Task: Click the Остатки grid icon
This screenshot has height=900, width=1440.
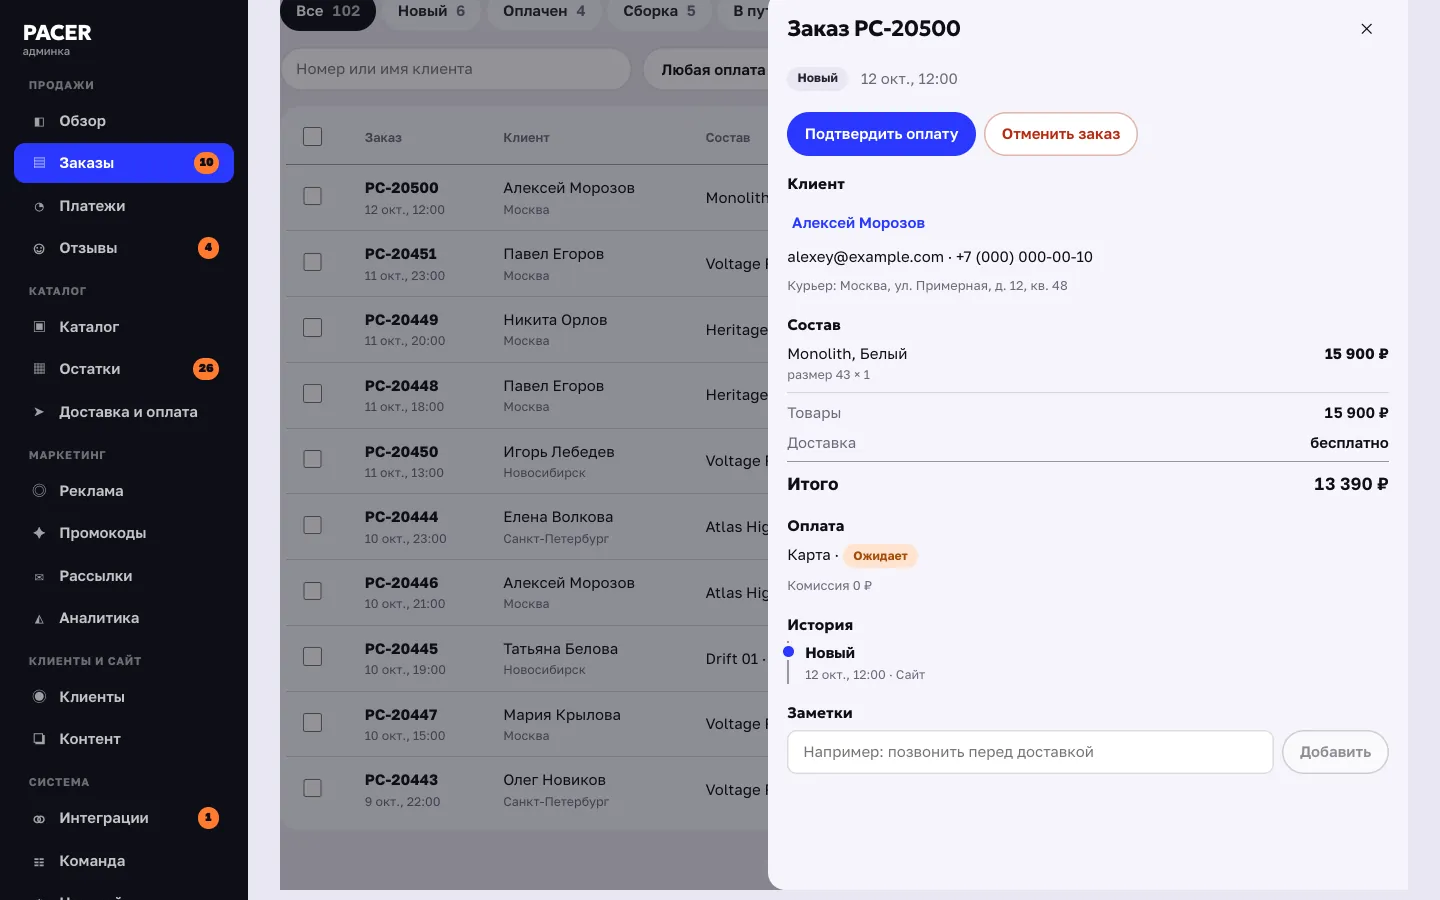Action: (x=39, y=369)
